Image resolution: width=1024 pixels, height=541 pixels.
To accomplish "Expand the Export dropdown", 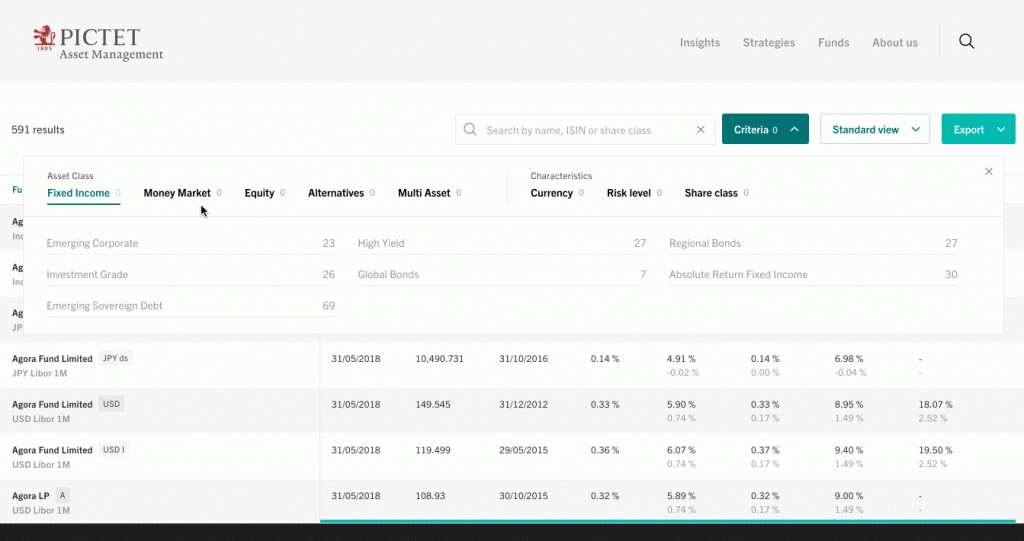I will tap(978, 129).
